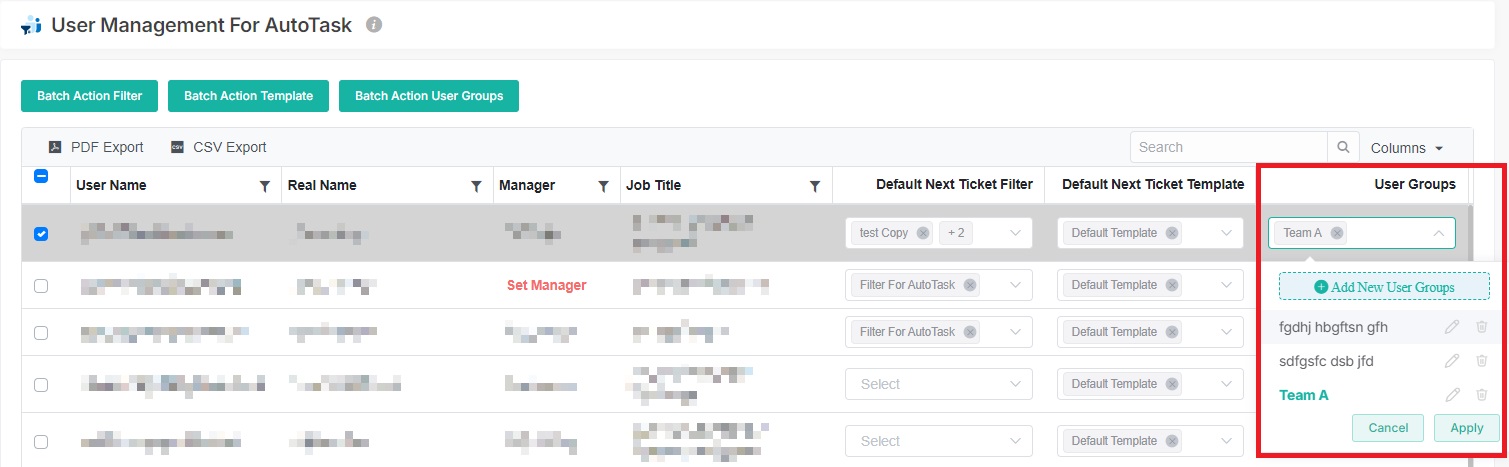Export the table via PDF Export
Screen dimensions: 1509x467
point(96,147)
